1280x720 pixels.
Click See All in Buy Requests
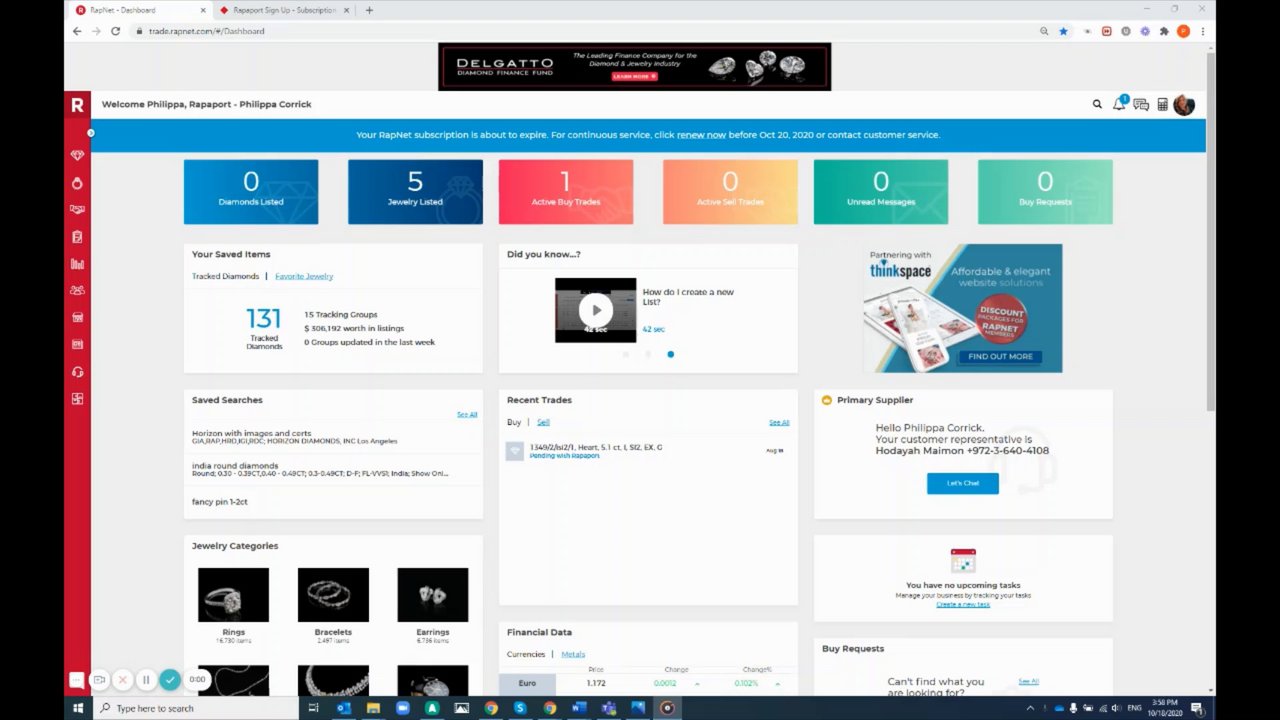point(1028,681)
